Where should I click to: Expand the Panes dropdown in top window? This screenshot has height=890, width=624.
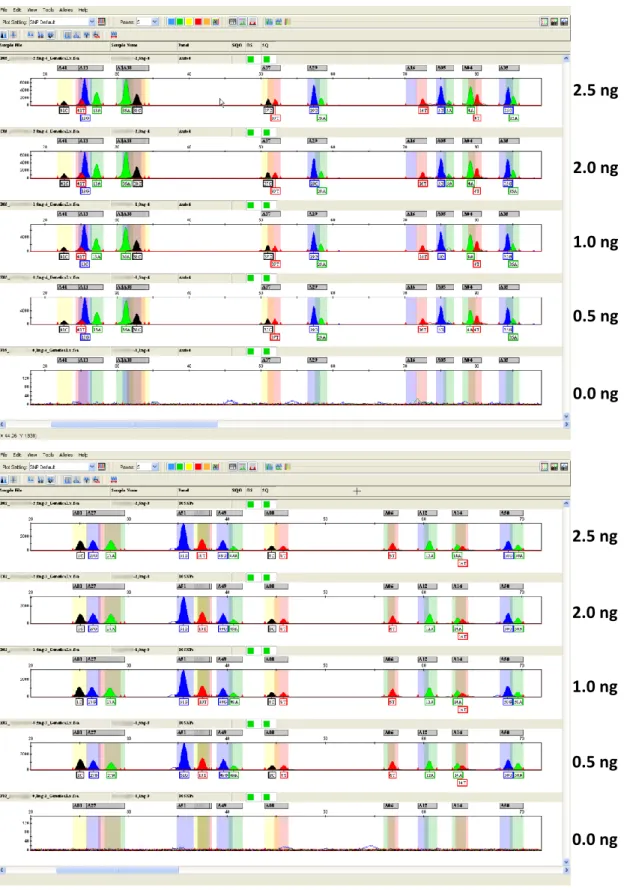(x=154, y=22)
